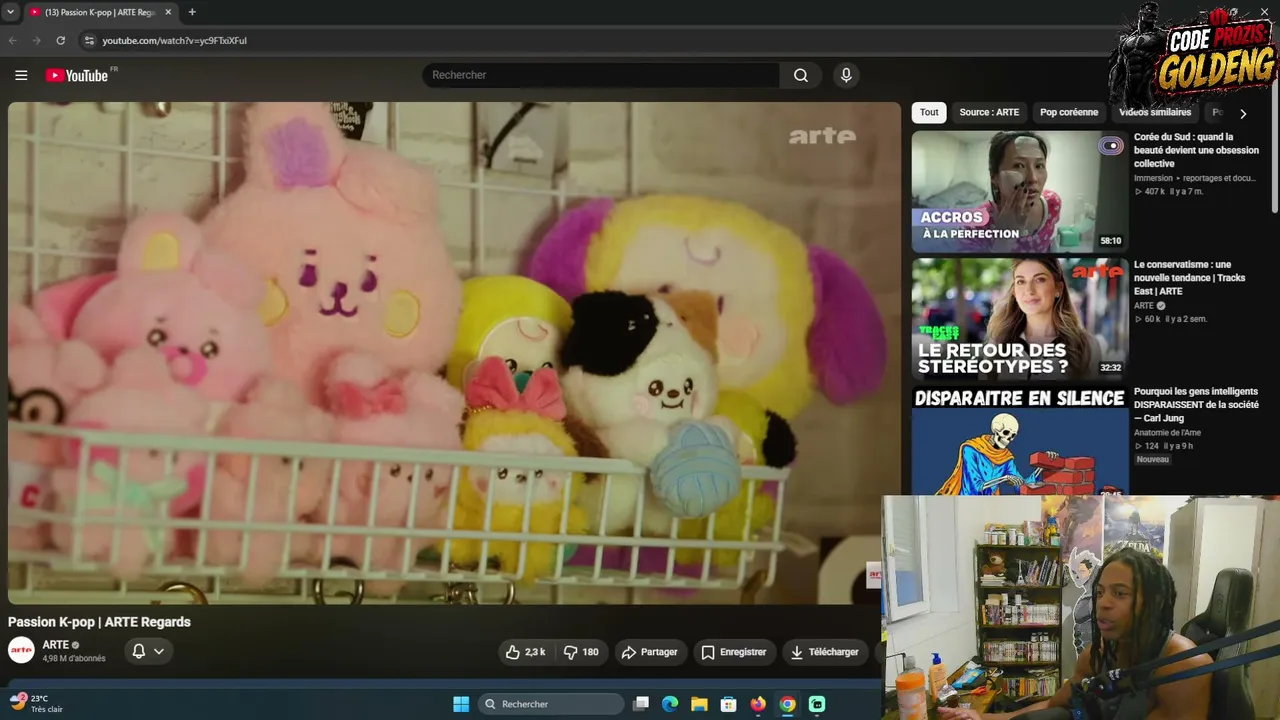This screenshot has width=1280, height=720.
Task: Select the Tout filter chip
Action: [929, 112]
